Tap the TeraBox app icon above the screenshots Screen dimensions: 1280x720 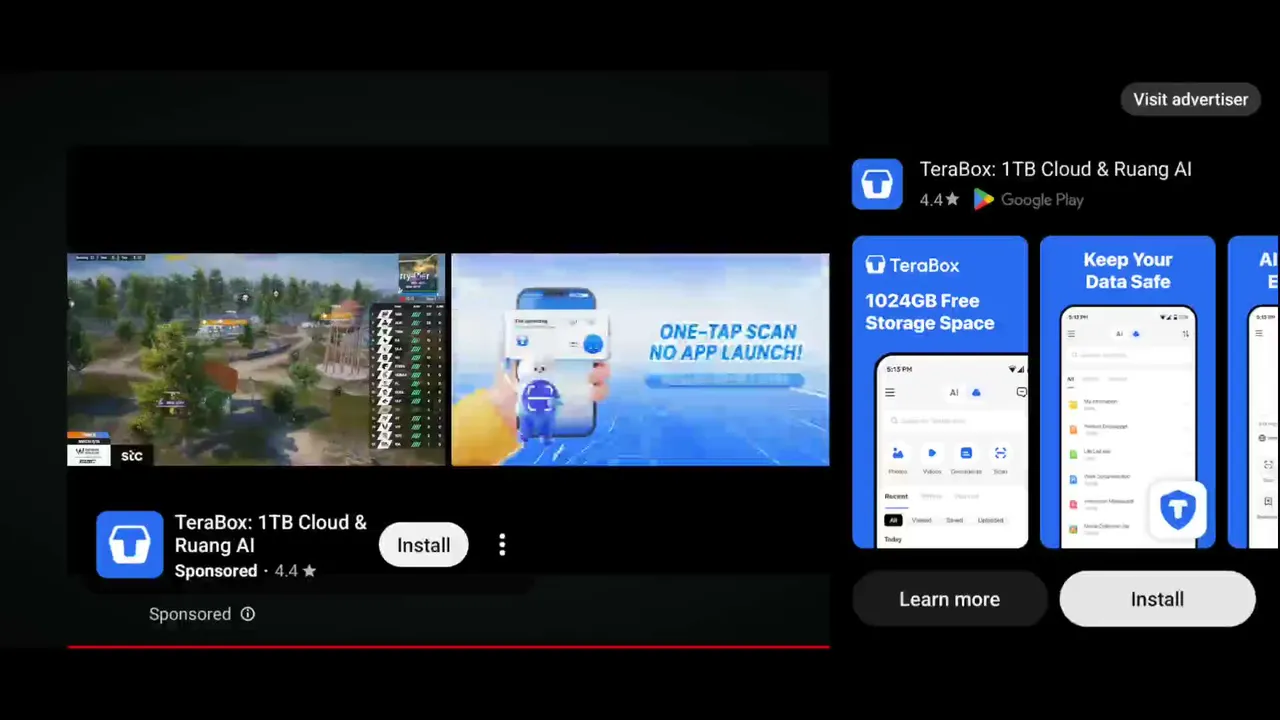(x=877, y=184)
